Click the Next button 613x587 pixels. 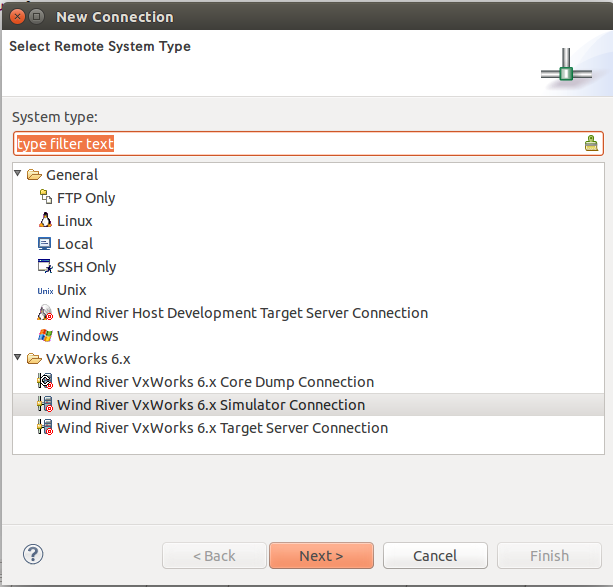[321, 555]
